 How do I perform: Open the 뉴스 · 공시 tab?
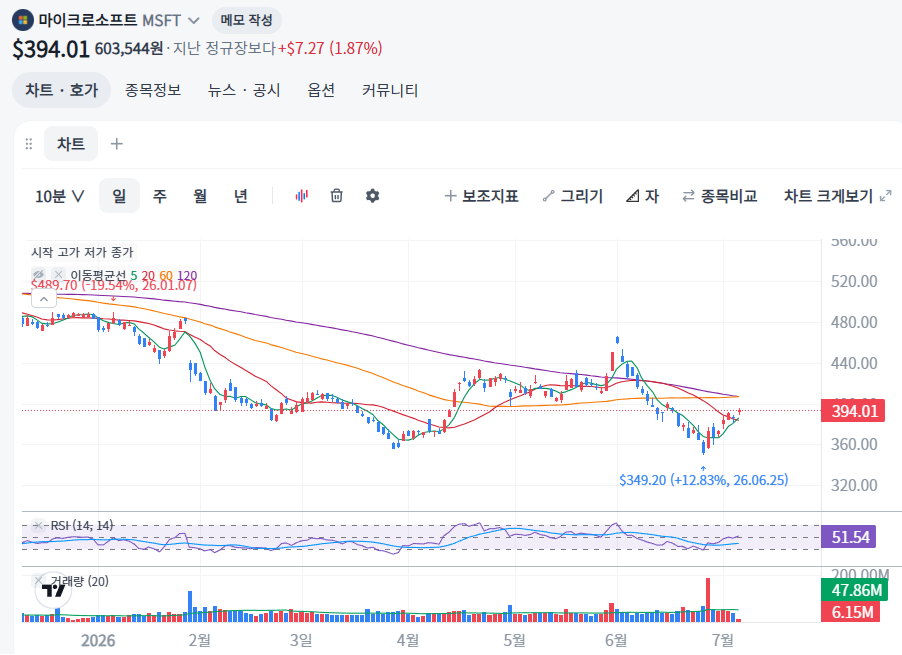pyautogui.click(x=244, y=90)
